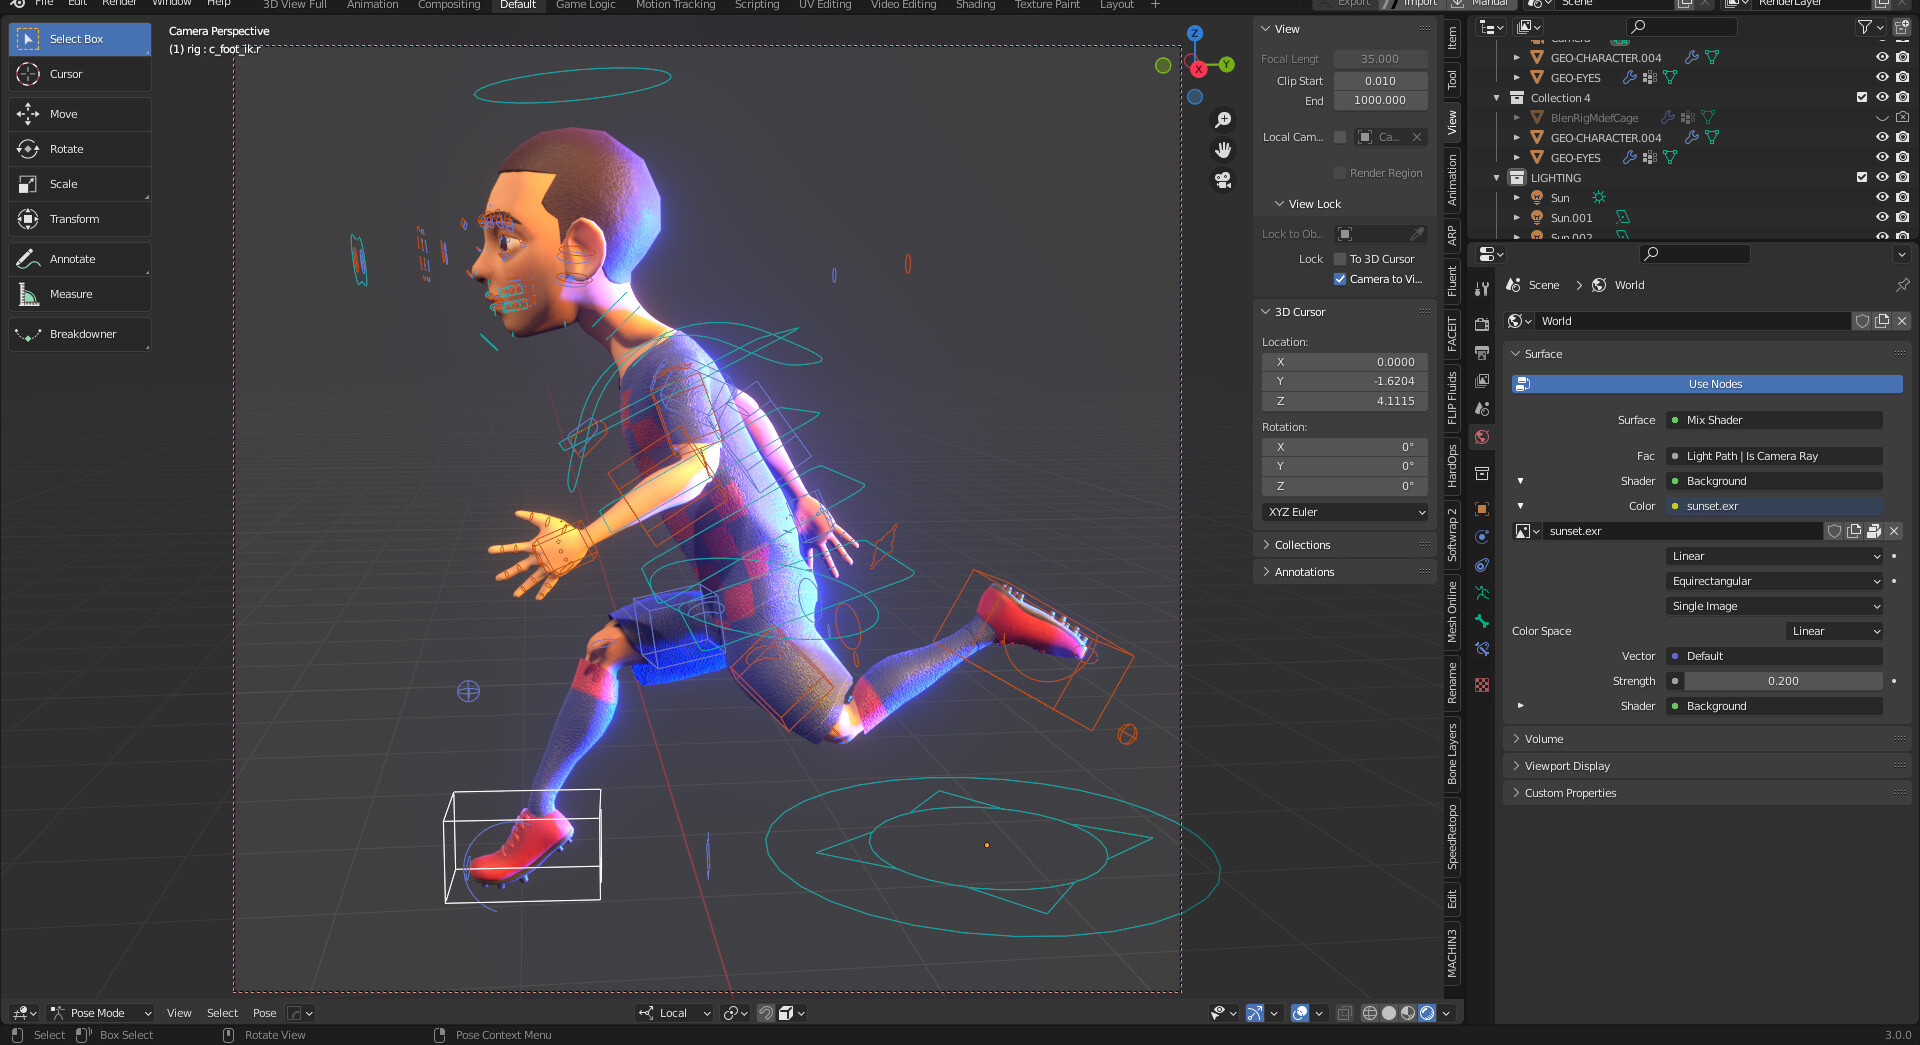This screenshot has width=1920, height=1045.
Task: Open the Equirectangular projection dropdown
Action: coord(1774,580)
